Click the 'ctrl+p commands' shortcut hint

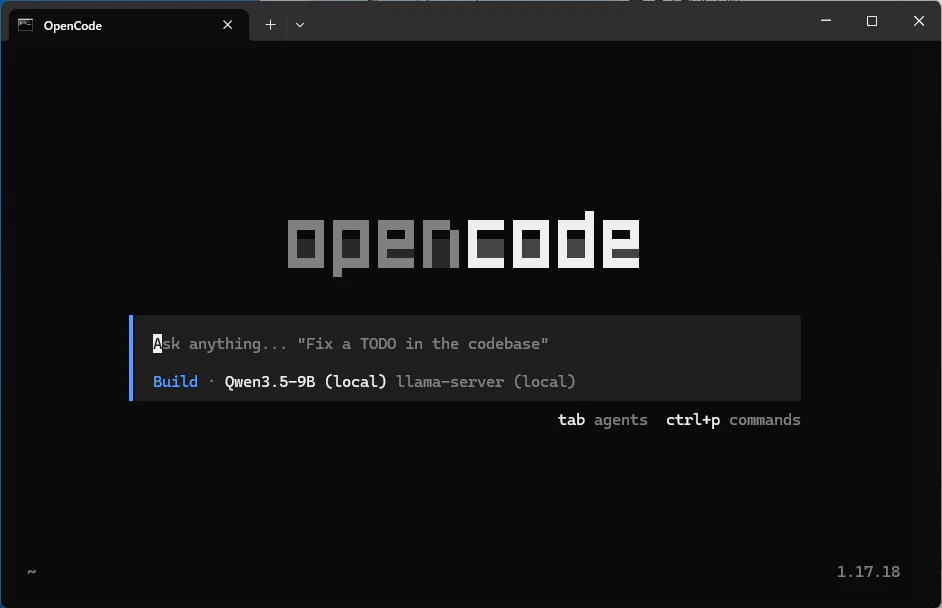tap(733, 419)
